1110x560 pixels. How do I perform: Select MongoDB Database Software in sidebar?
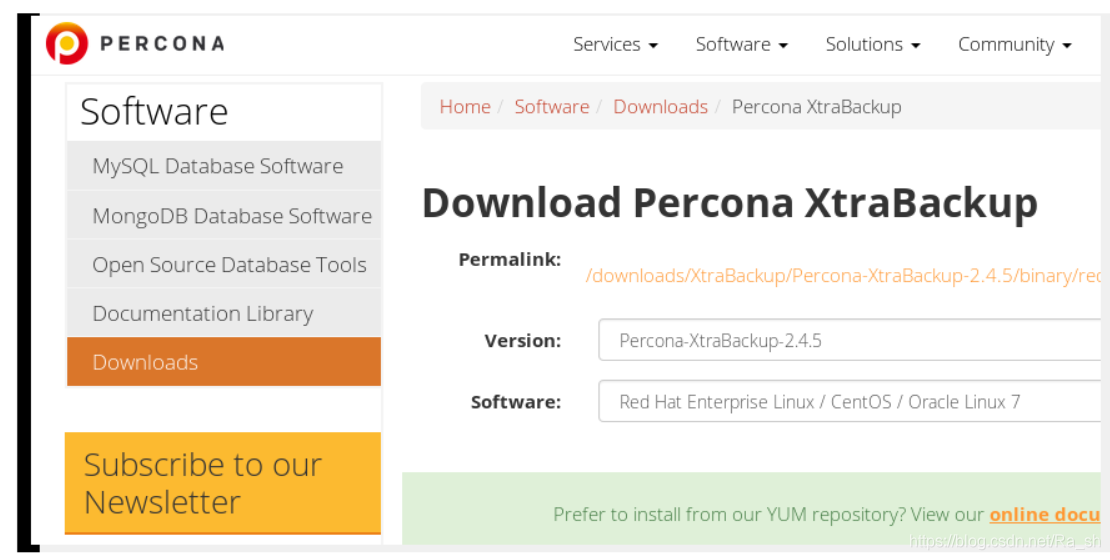pyautogui.click(x=224, y=215)
